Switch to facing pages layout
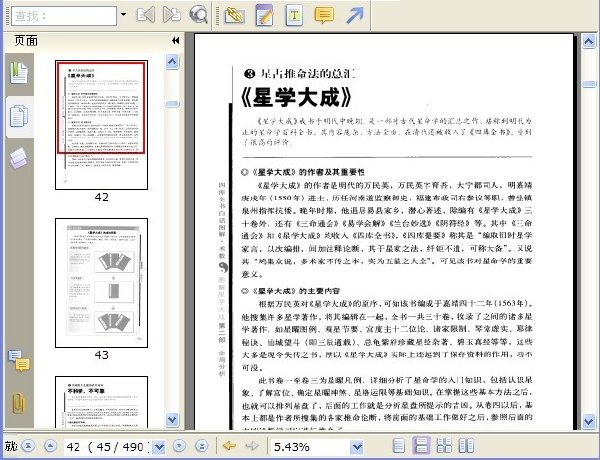The height and width of the screenshot is (460, 600). (x=466, y=446)
